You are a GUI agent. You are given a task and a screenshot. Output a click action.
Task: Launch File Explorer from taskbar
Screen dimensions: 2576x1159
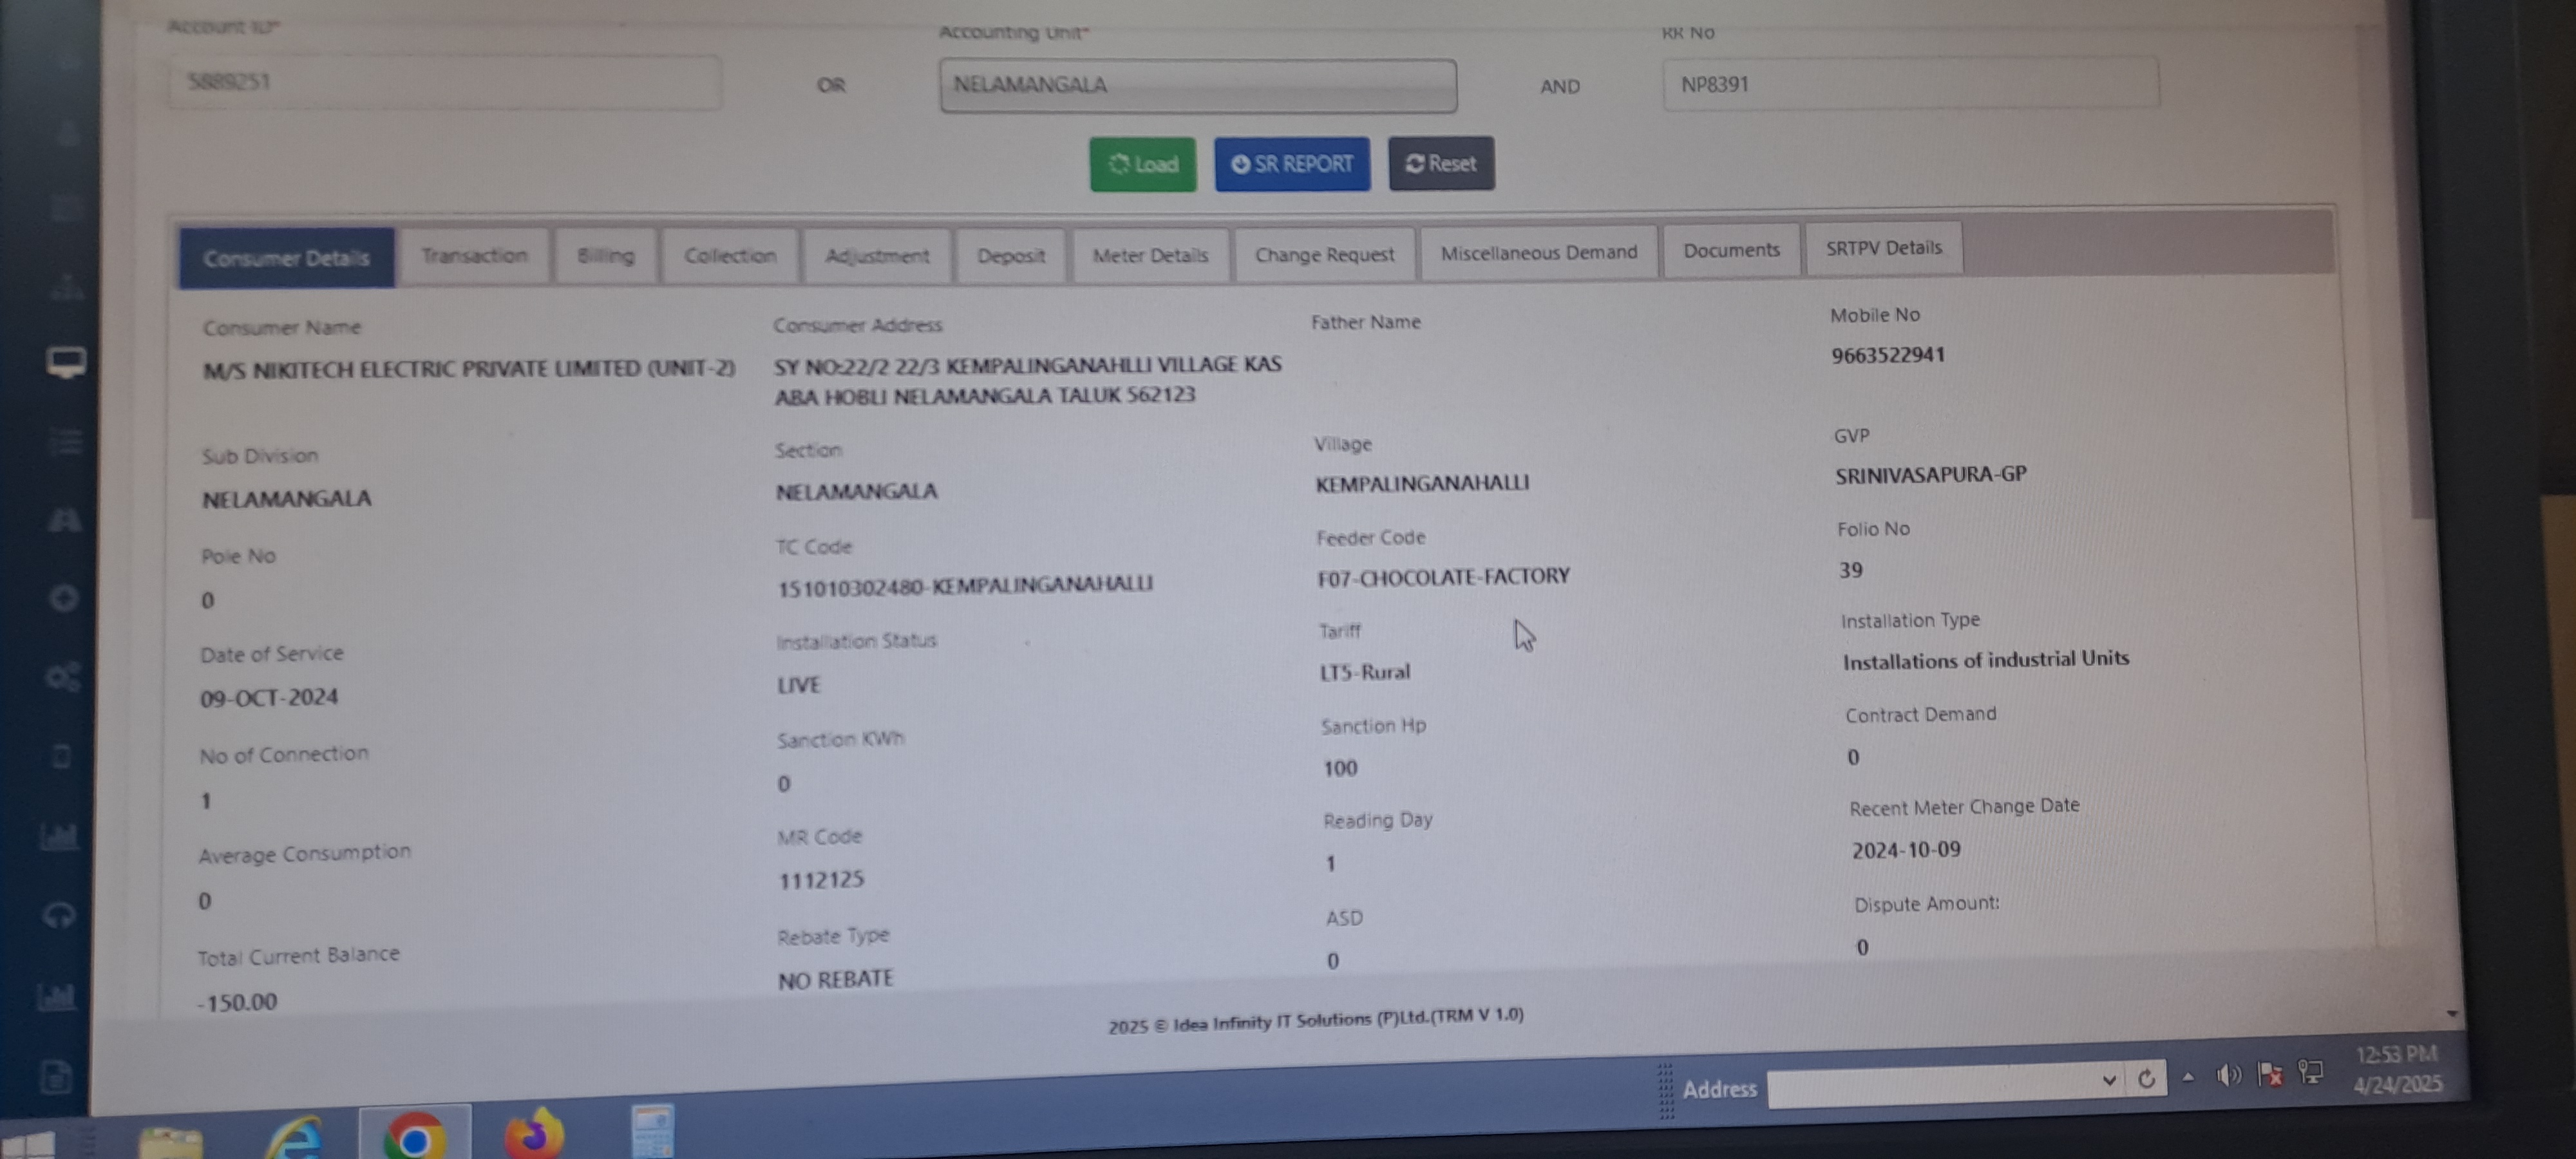(x=171, y=1143)
